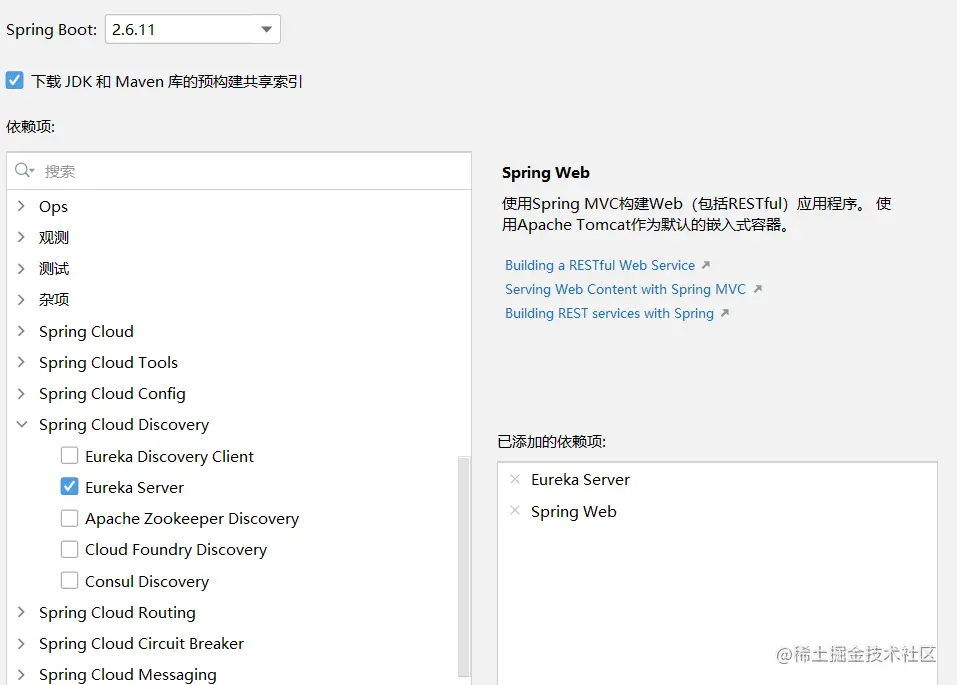Click the search magnifier icon

point(24,170)
